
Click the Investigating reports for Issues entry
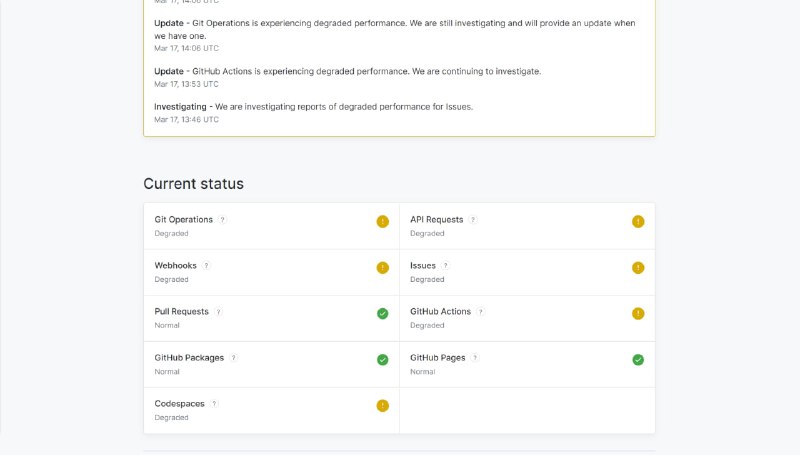pyautogui.click(x=314, y=107)
